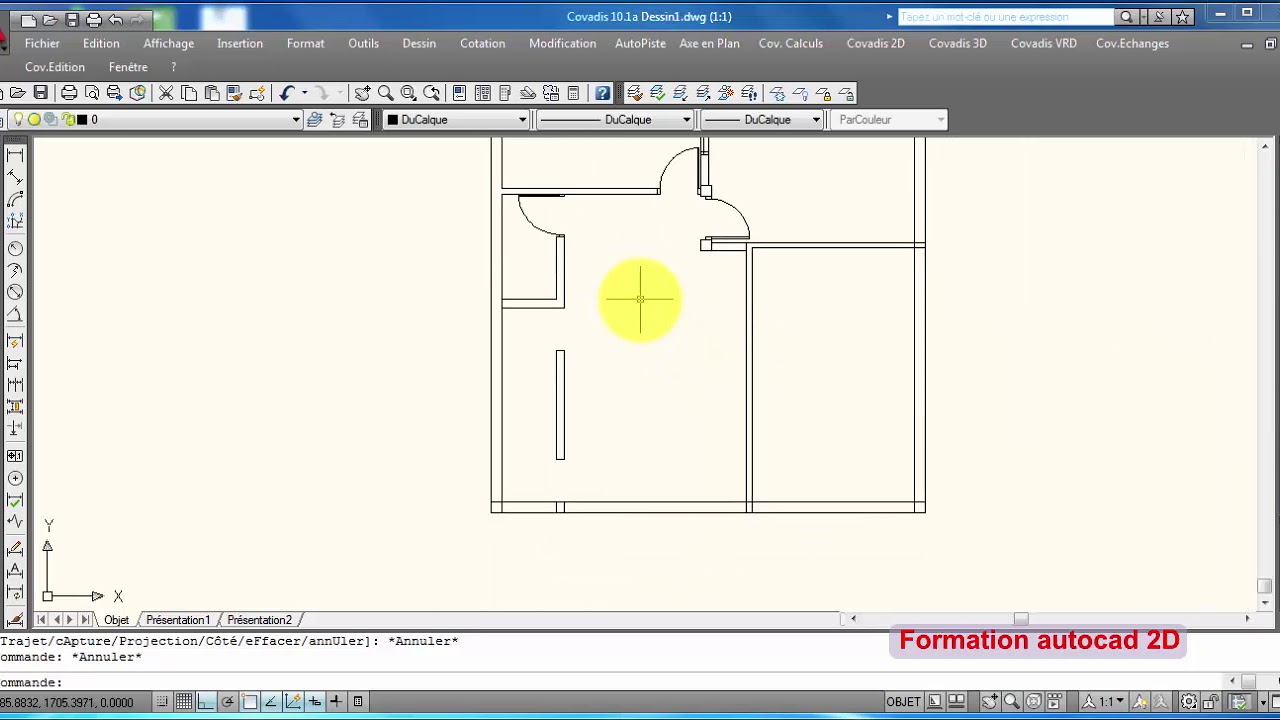Switch to the Présentation1 tab
1280x720 pixels.
pyautogui.click(x=178, y=620)
